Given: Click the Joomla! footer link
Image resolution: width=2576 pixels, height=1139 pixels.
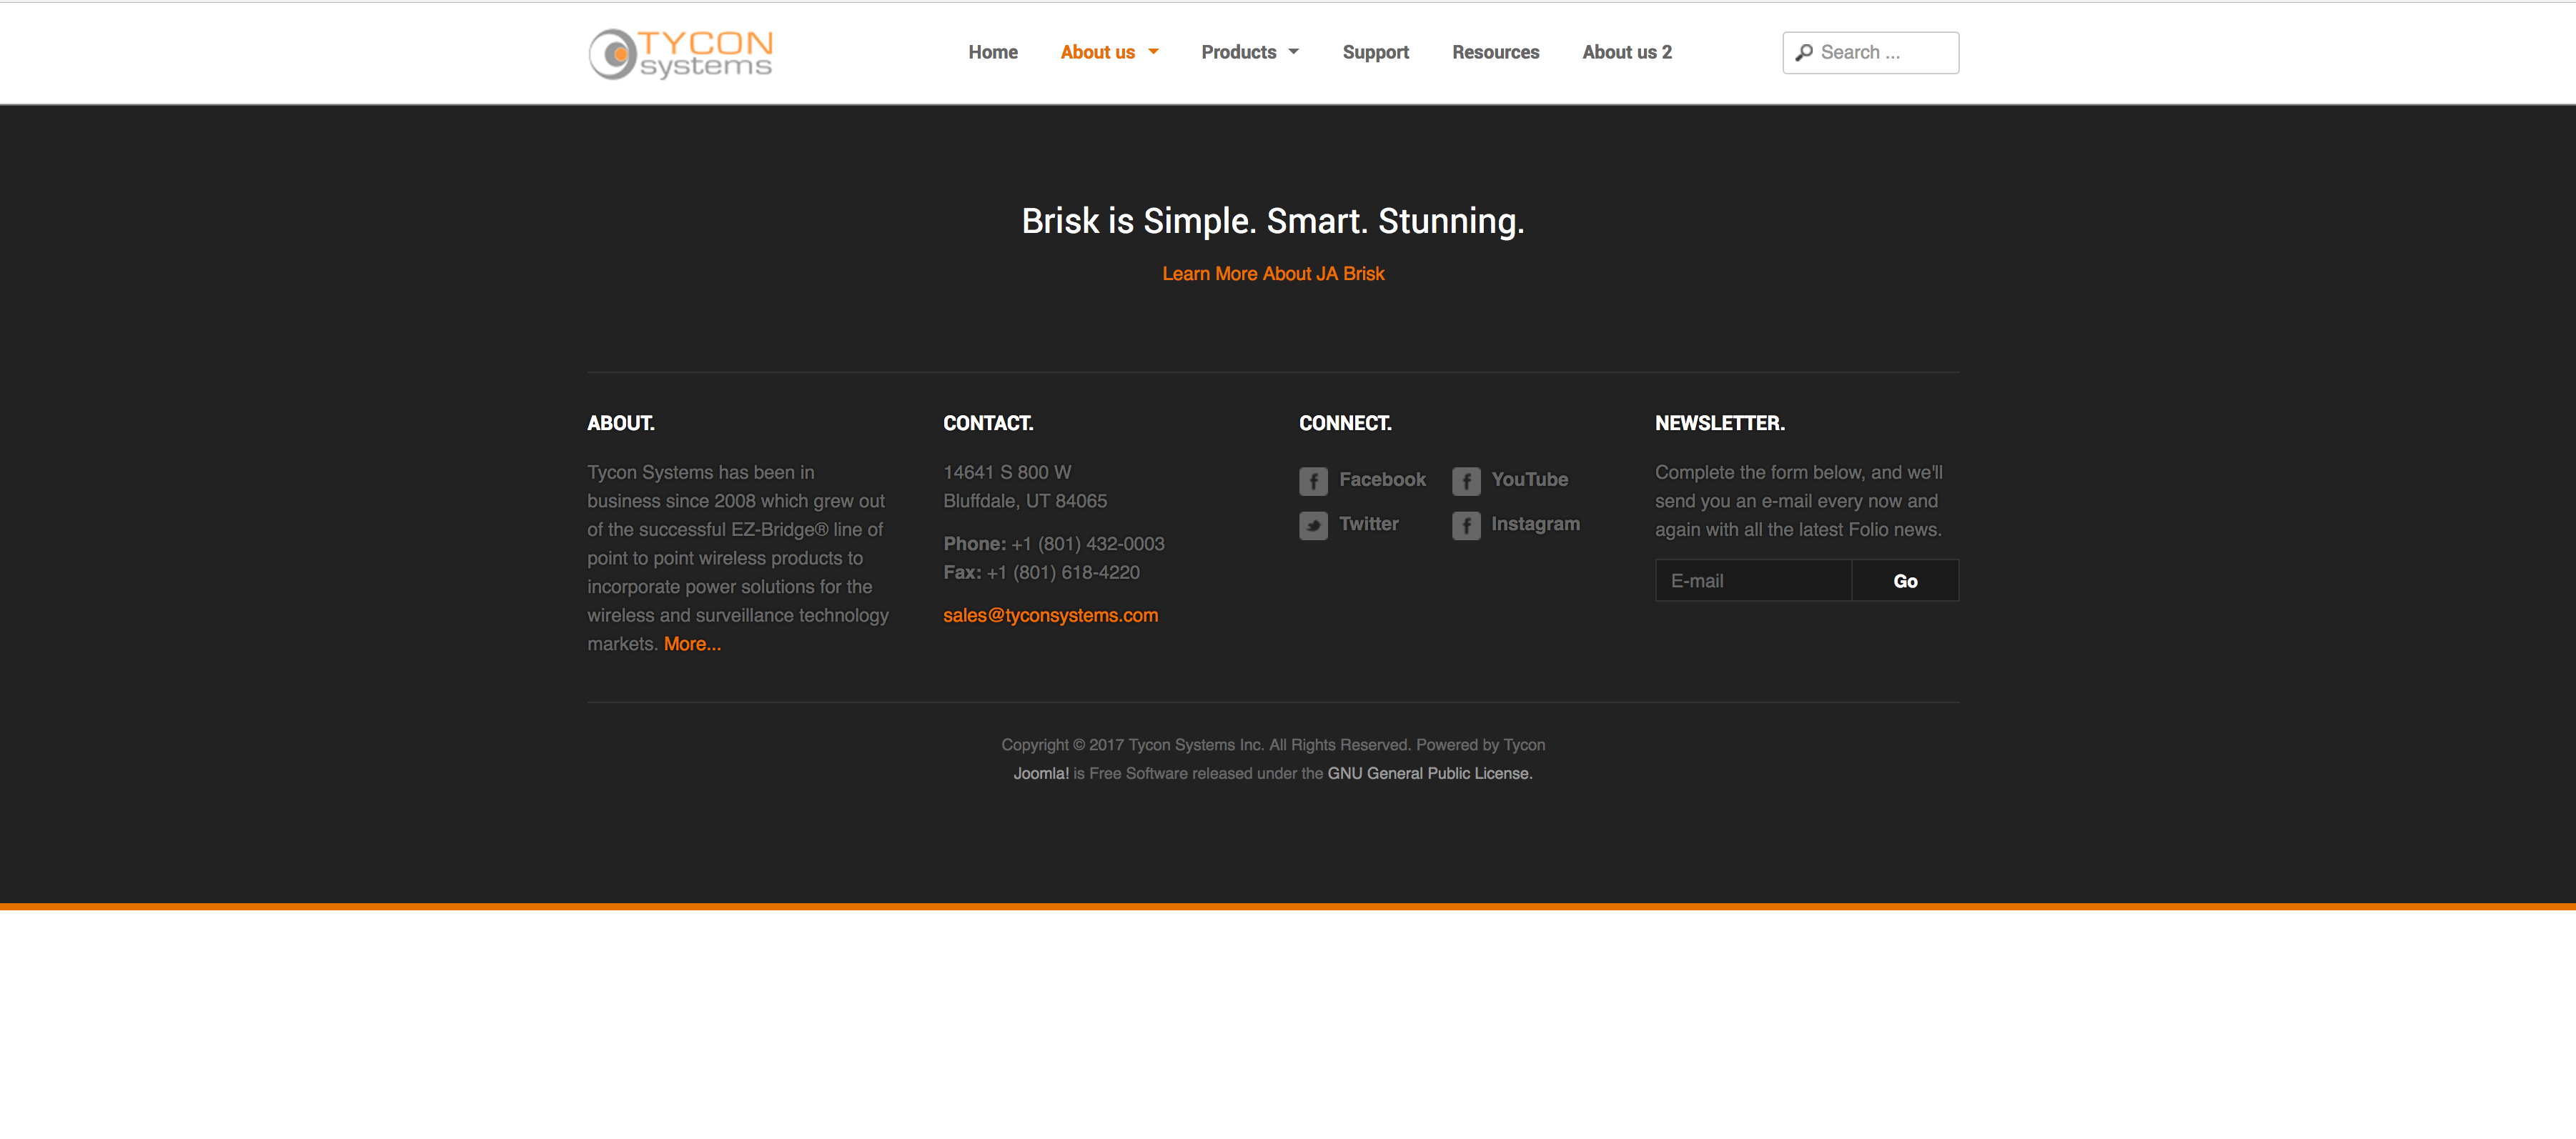Looking at the screenshot, I should click(x=1040, y=773).
